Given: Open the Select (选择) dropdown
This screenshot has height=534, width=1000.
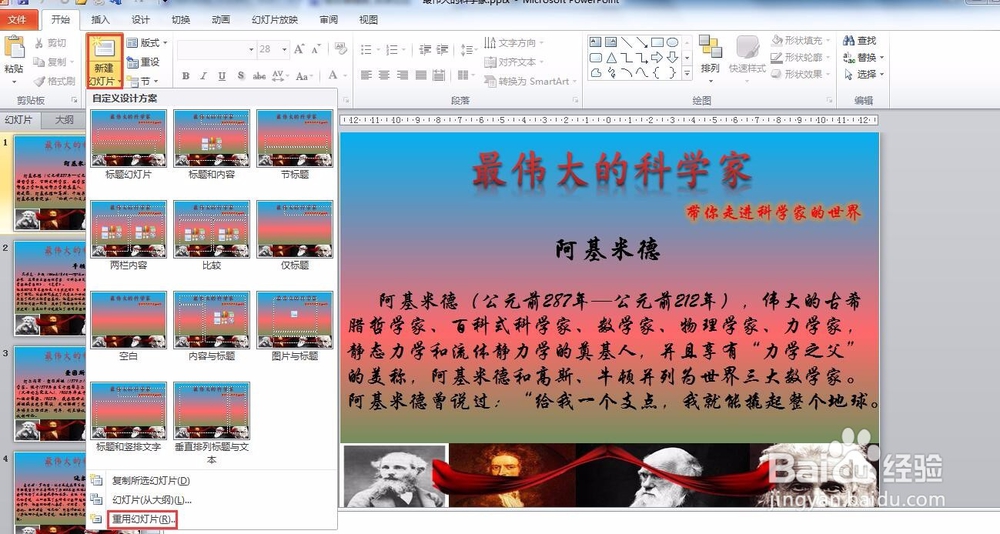Looking at the screenshot, I should pos(864,74).
